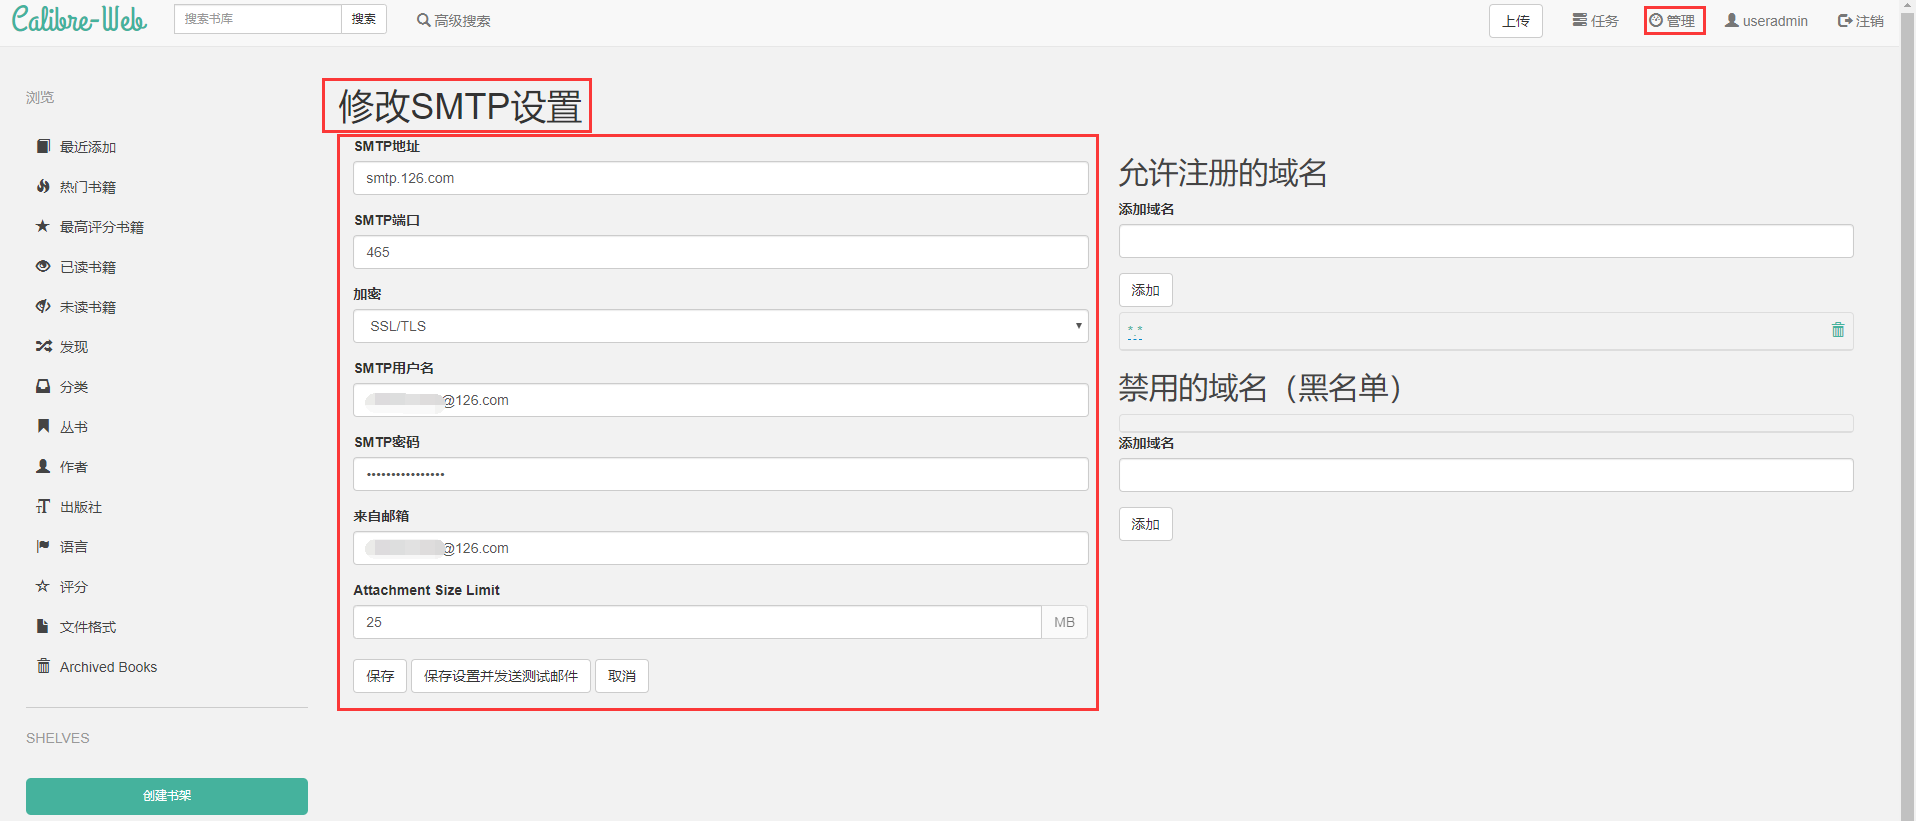The image size is (1916, 821).
Task: Focus the SMTP密码 input field
Action: coord(720,474)
